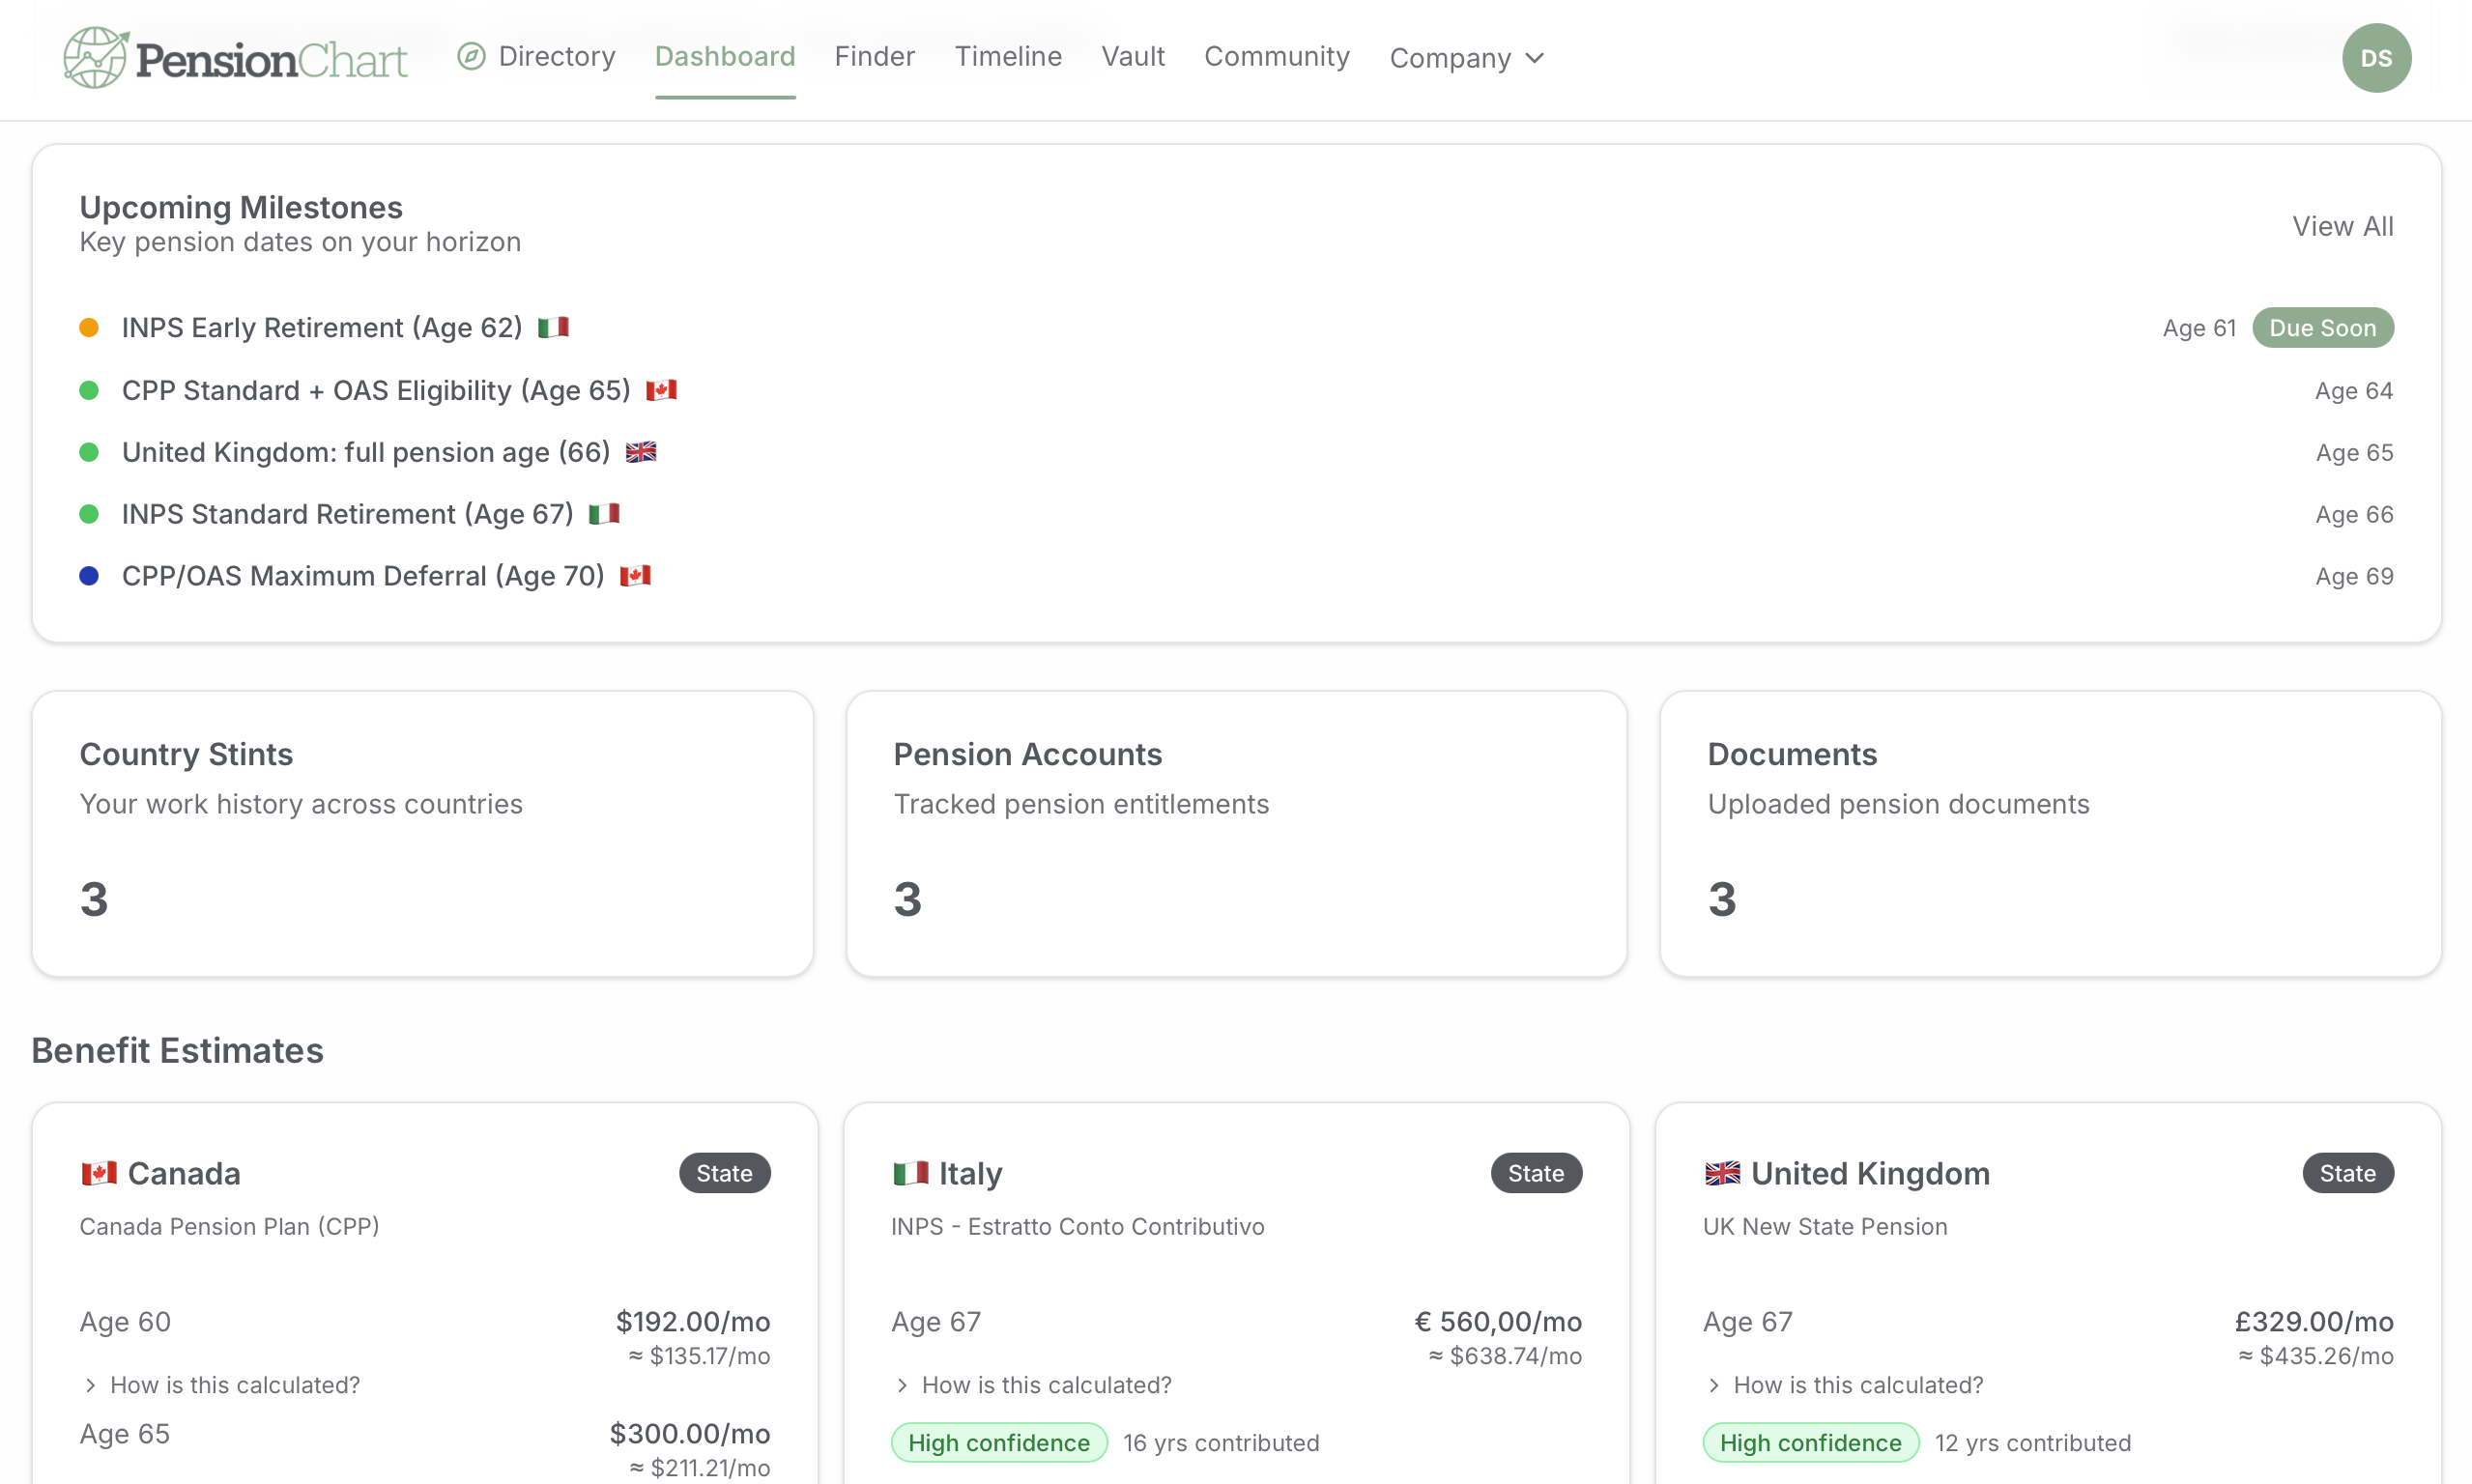The image size is (2472, 1484).
Task: Click the State badge on Italy card
Action: click(x=1536, y=1173)
